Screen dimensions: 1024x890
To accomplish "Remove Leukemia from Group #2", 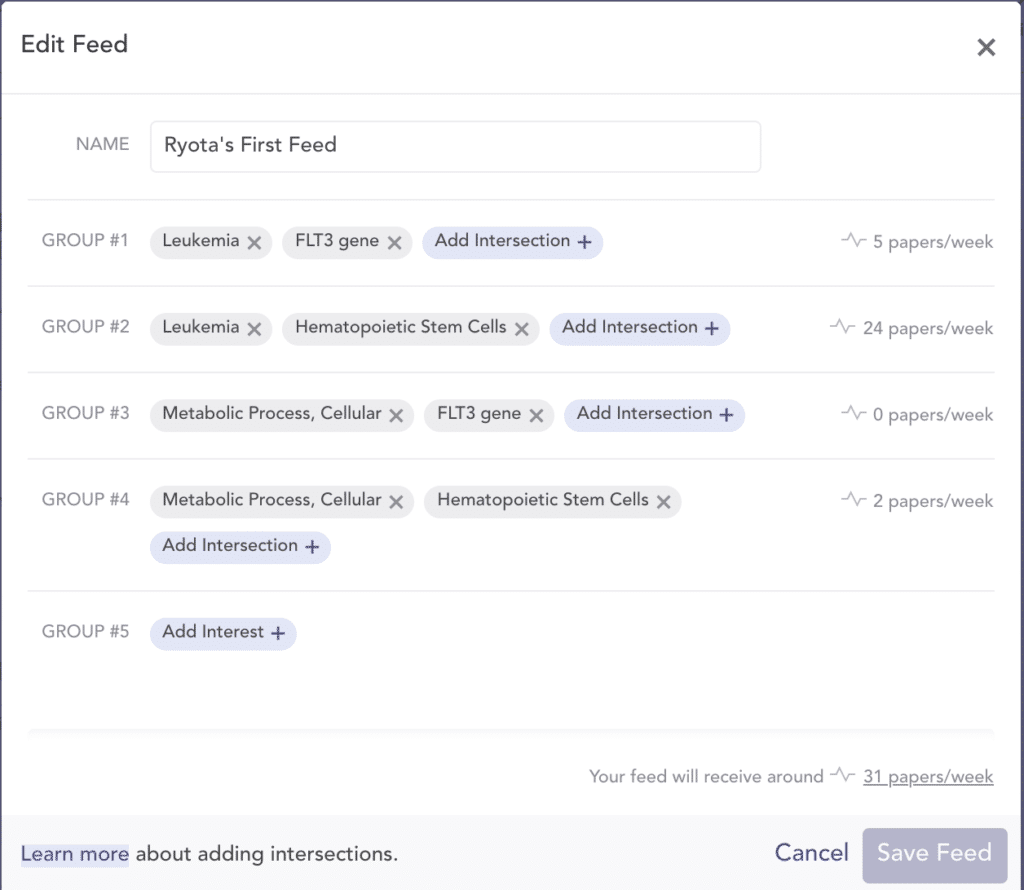I will (254, 329).
